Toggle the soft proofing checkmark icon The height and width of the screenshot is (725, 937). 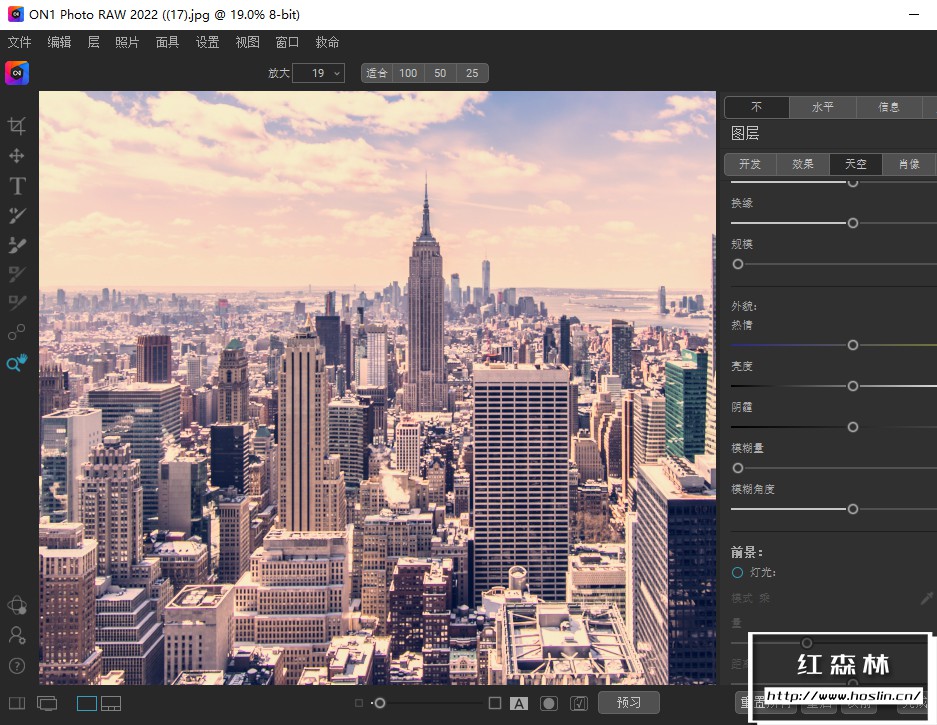[x=578, y=703]
